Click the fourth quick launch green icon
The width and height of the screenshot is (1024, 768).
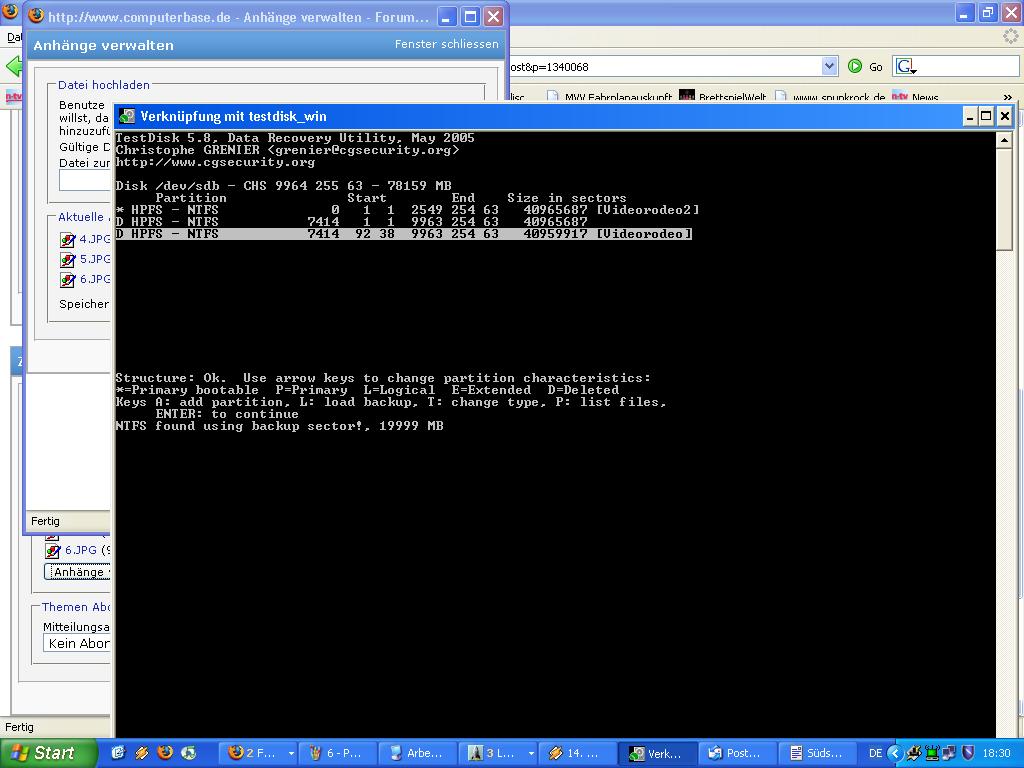coord(188,752)
